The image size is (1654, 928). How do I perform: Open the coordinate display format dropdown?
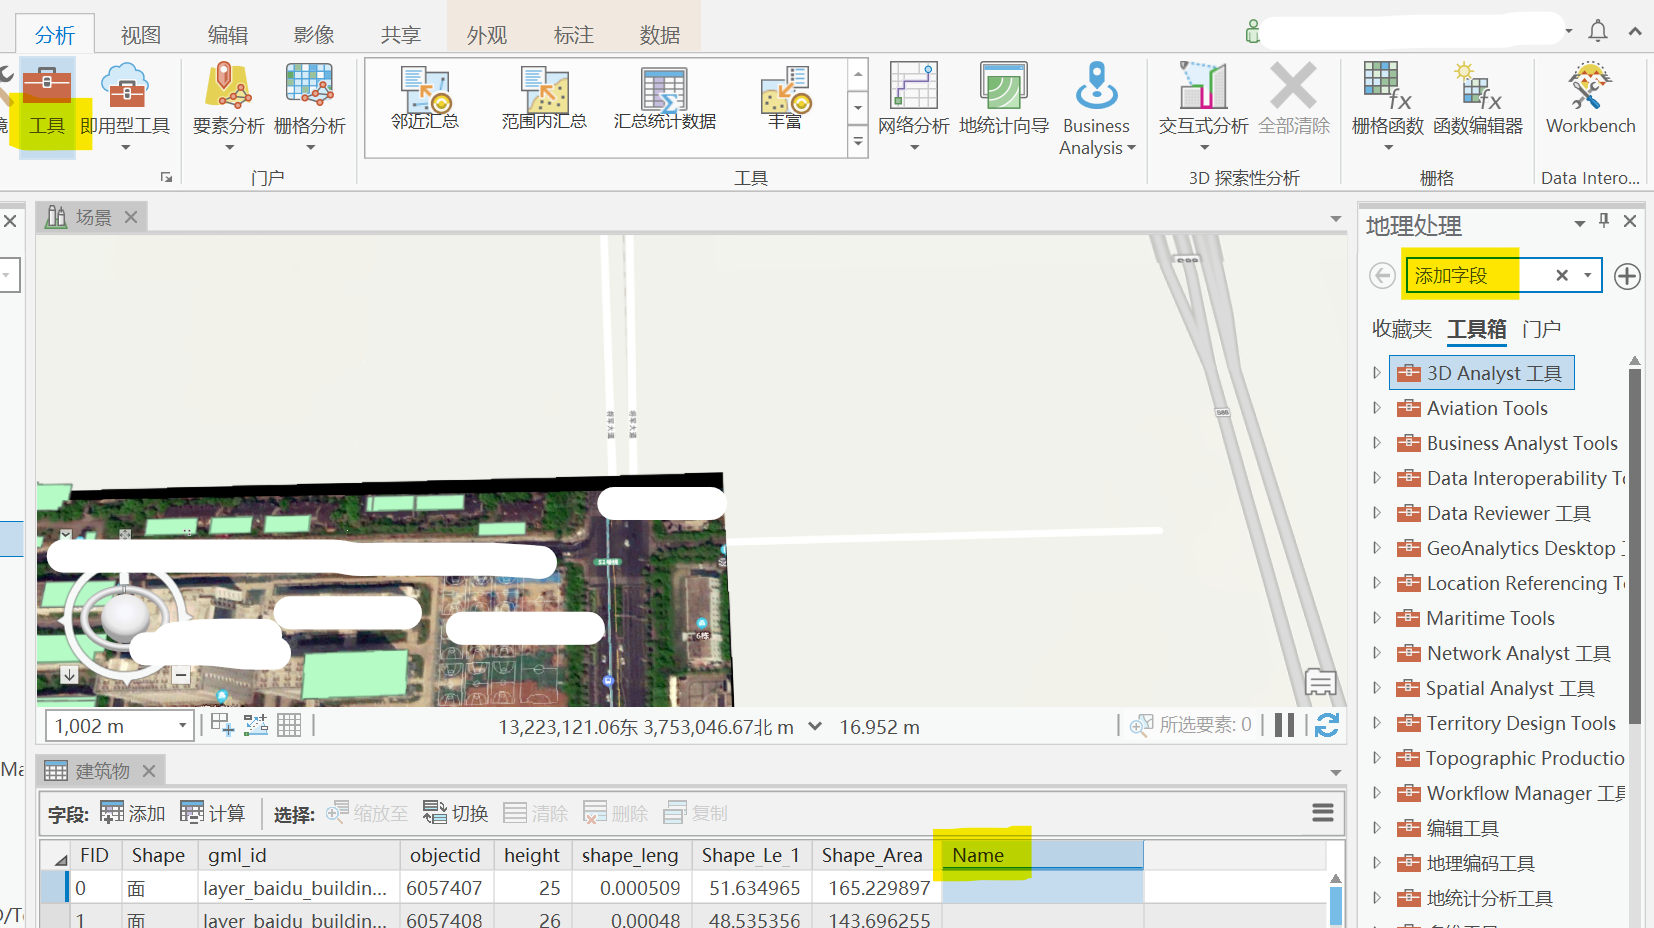coord(815,726)
